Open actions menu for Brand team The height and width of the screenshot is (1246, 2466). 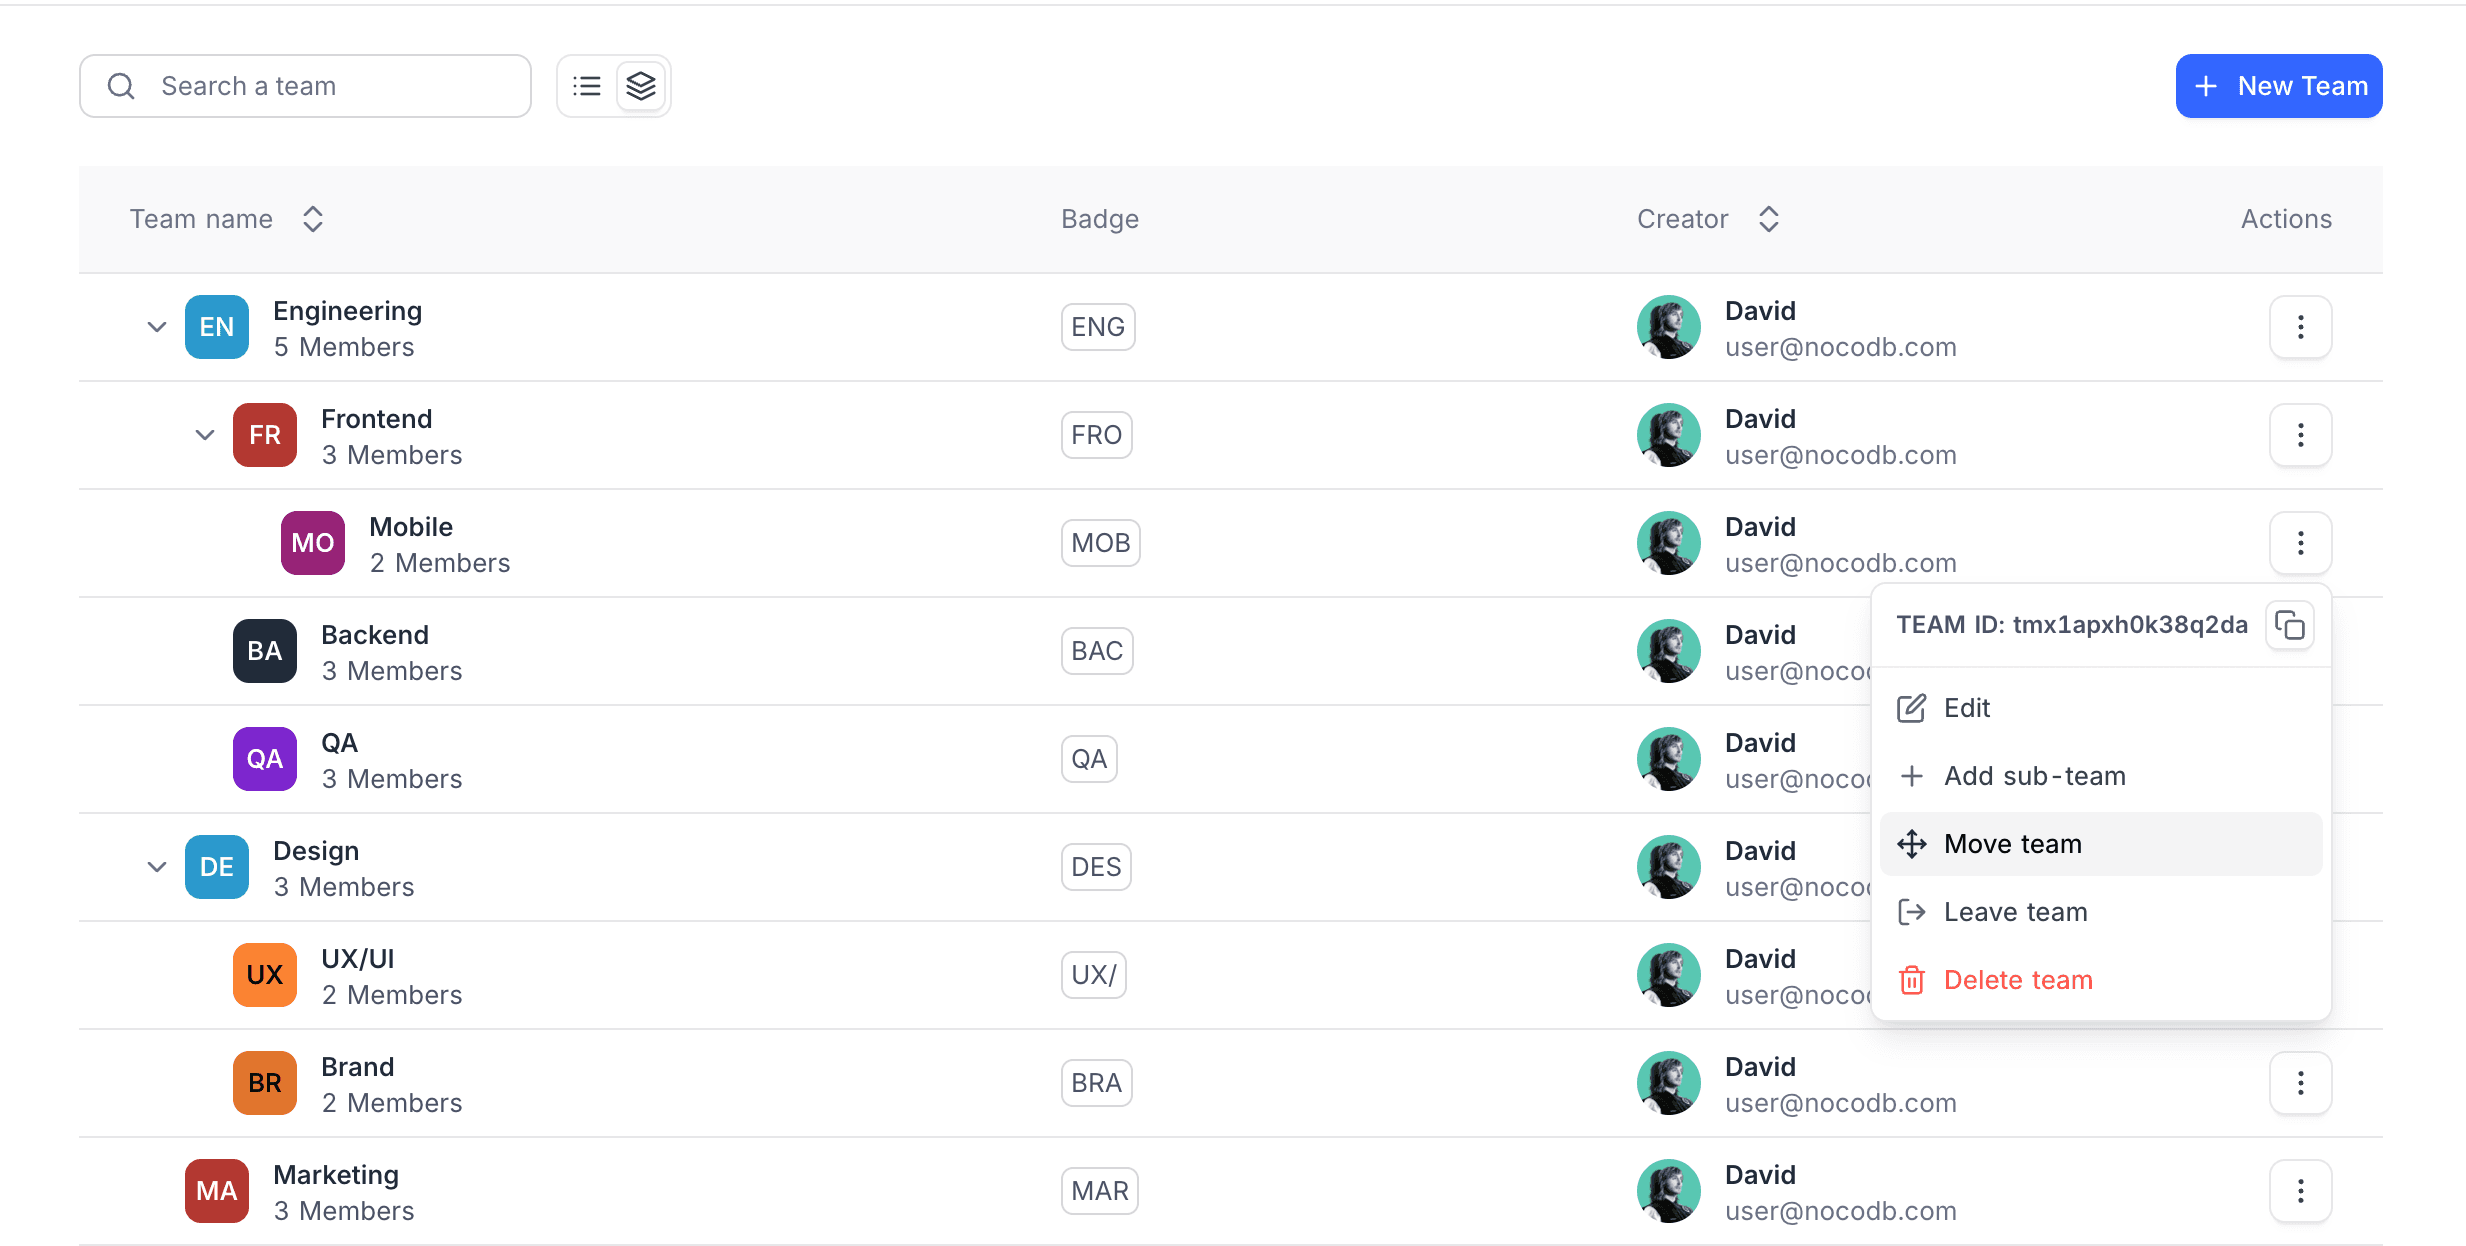point(2300,1083)
